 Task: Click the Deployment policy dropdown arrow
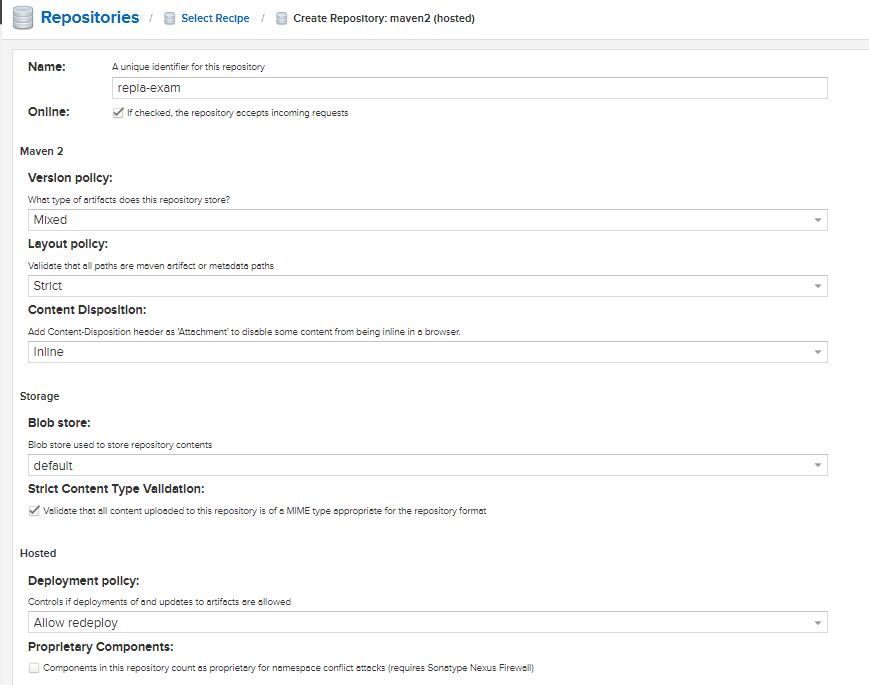[x=818, y=623]
